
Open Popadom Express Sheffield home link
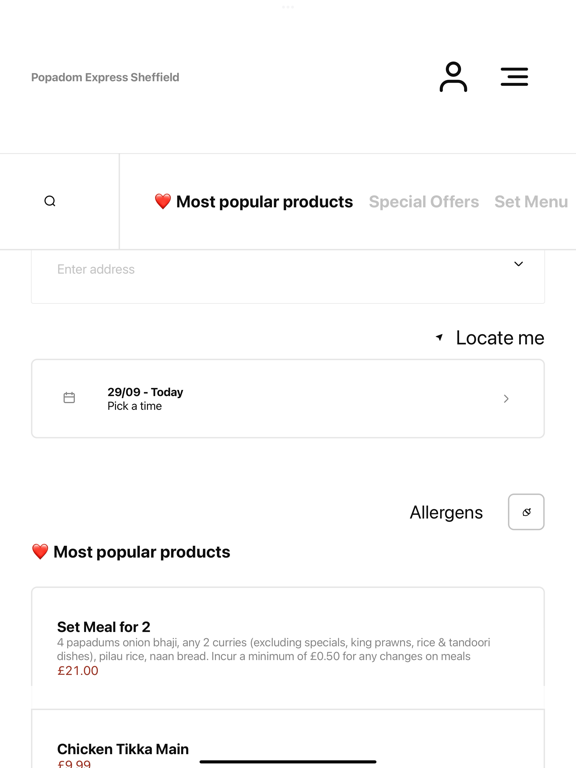(105, 77)
